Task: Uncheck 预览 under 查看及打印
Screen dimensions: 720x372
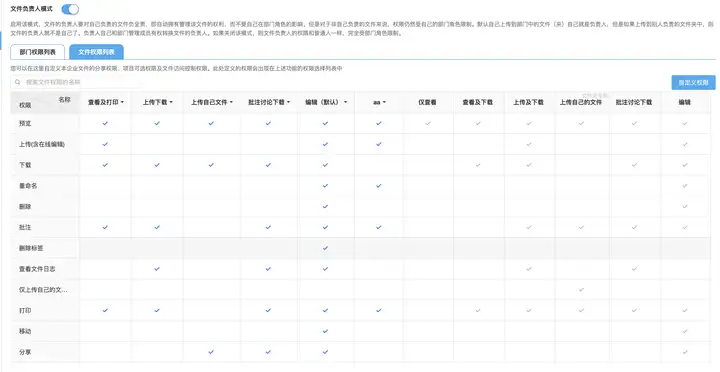Action: pos(105,124)
